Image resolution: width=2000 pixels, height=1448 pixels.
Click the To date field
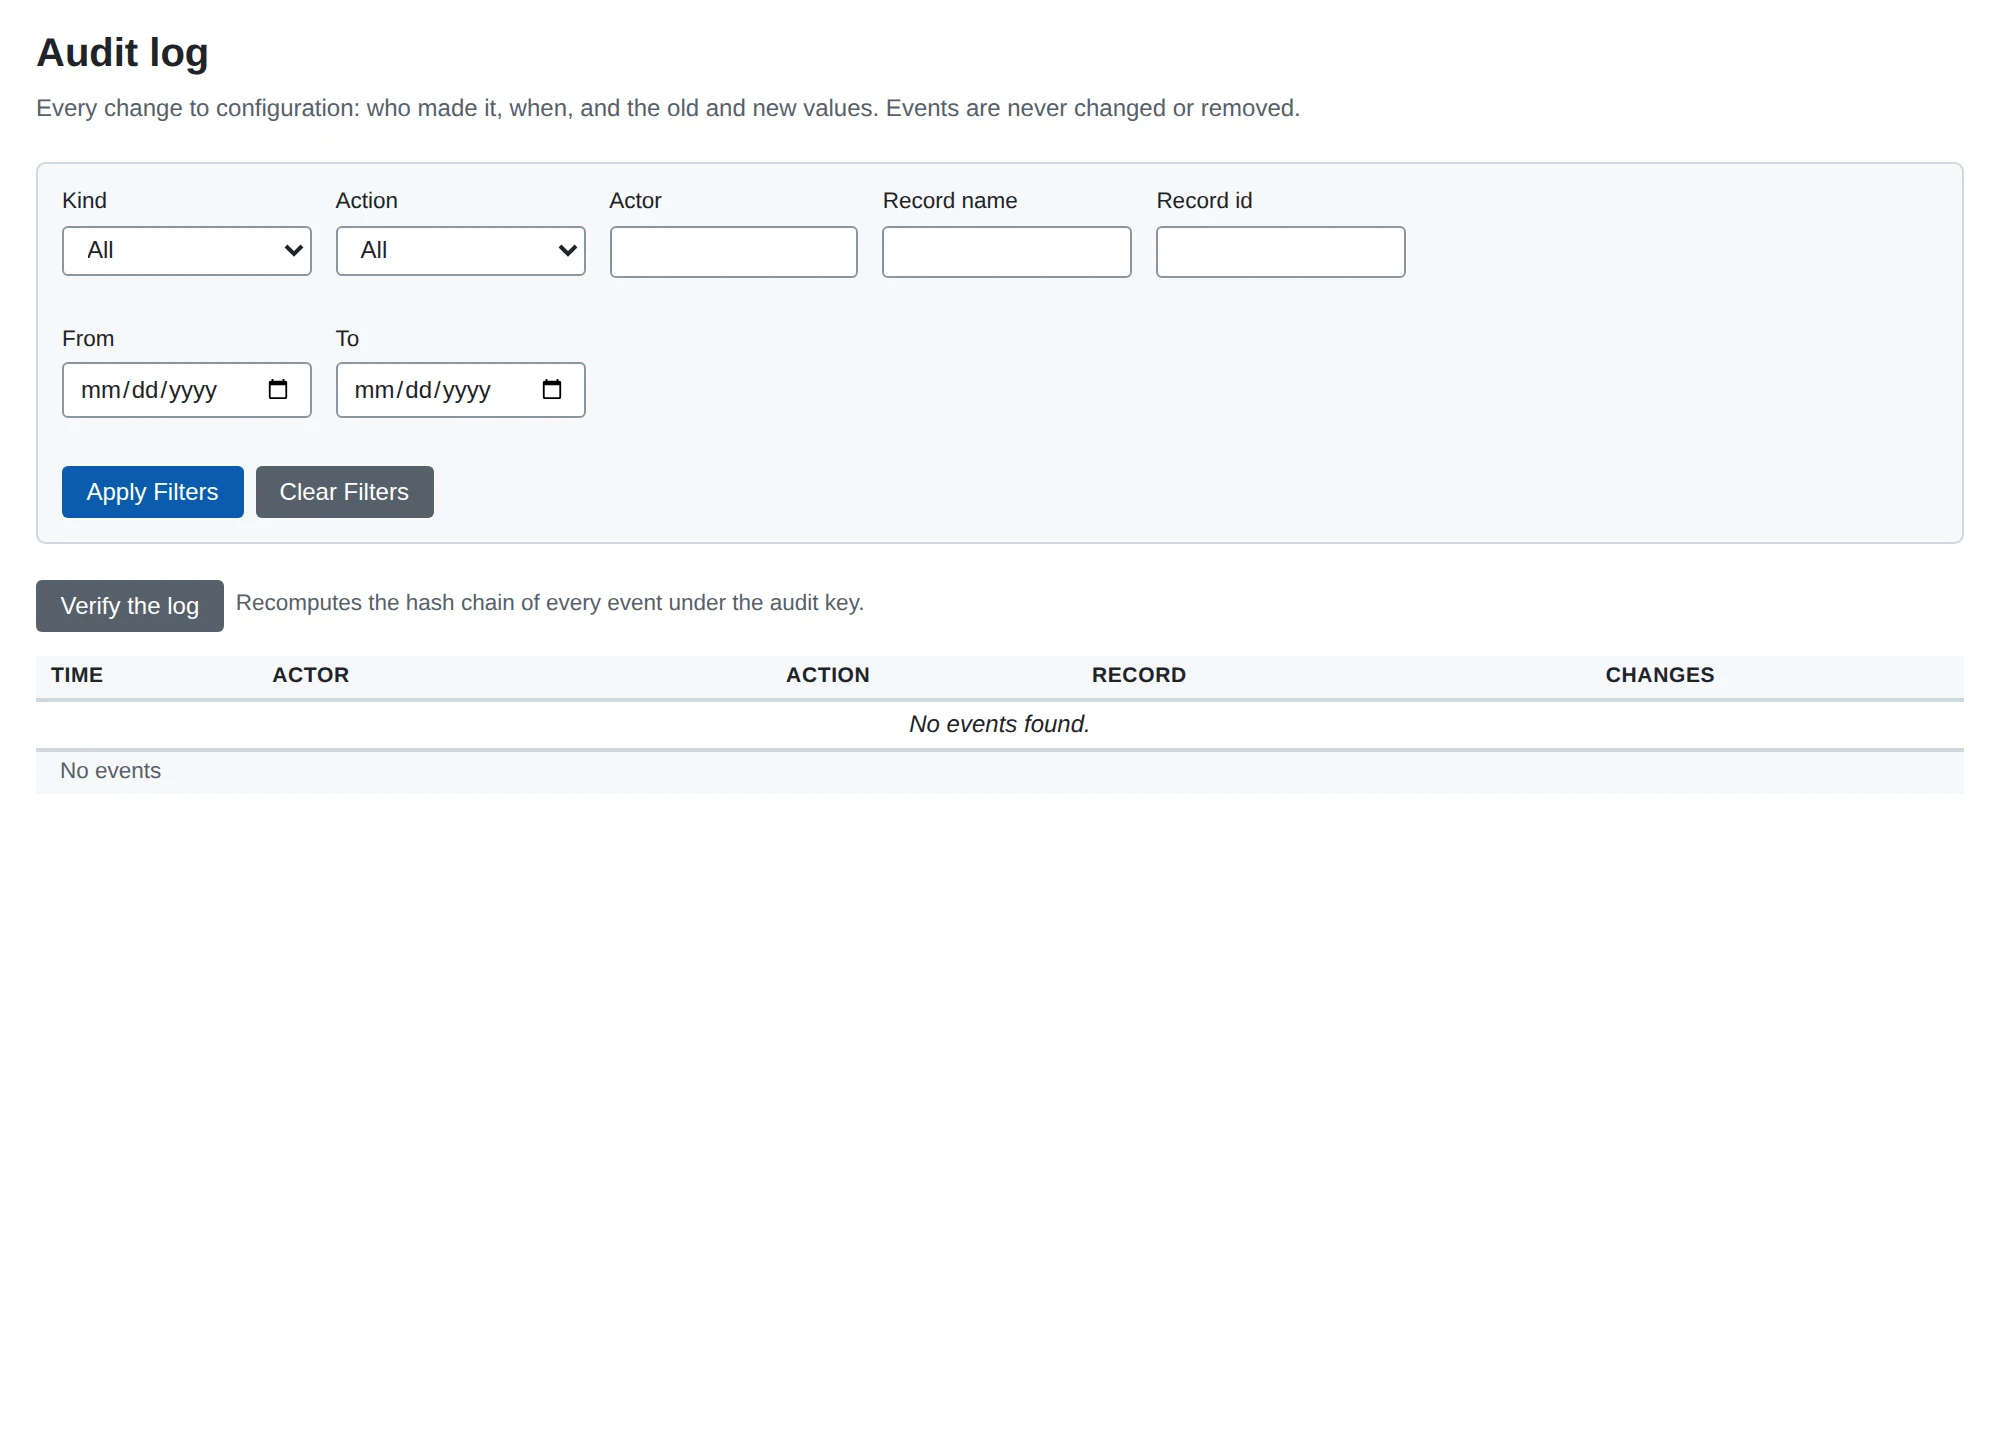point(460,390)
